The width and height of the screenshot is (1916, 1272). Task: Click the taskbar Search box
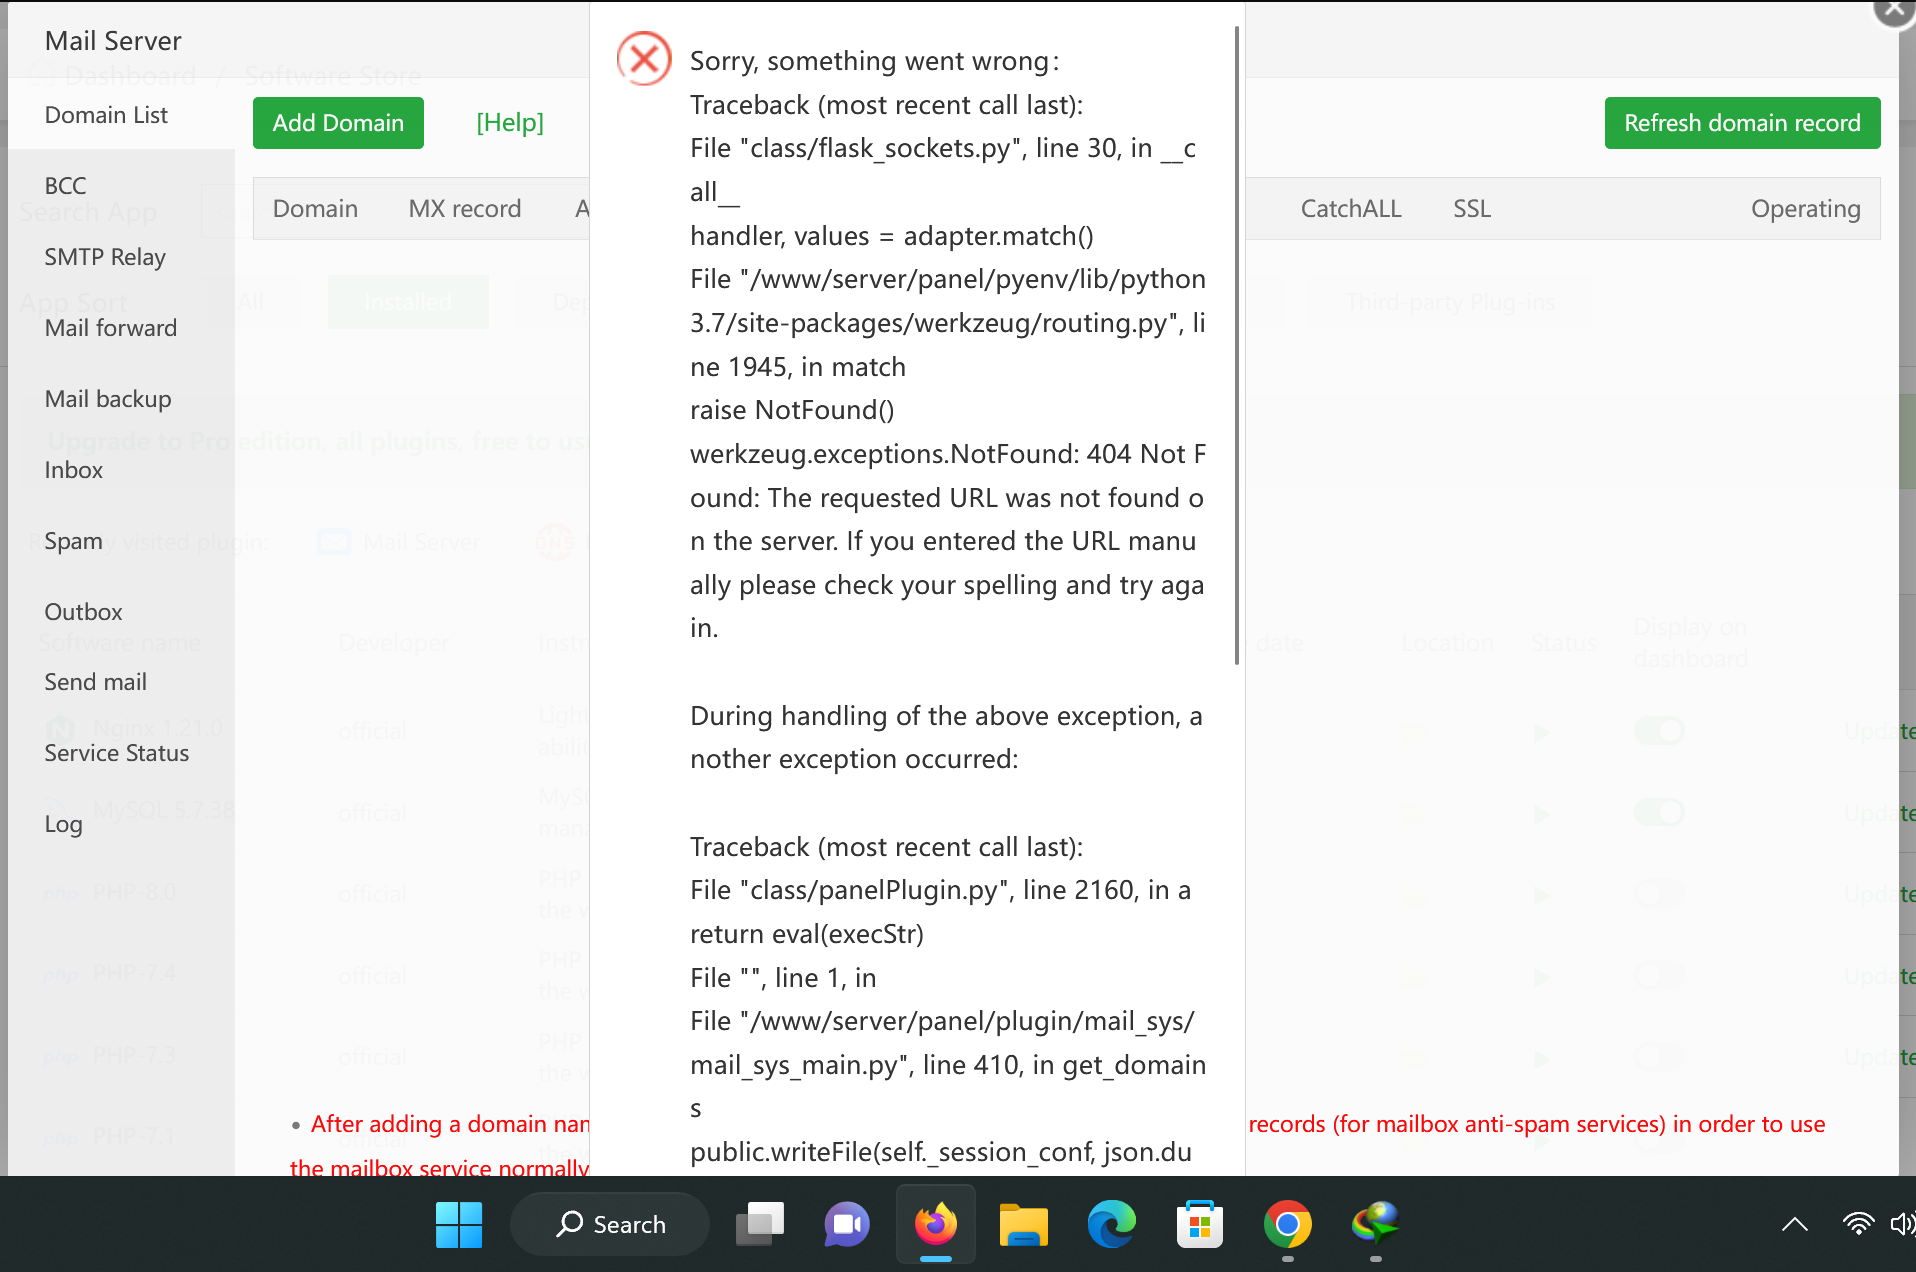pos(610,1224)
